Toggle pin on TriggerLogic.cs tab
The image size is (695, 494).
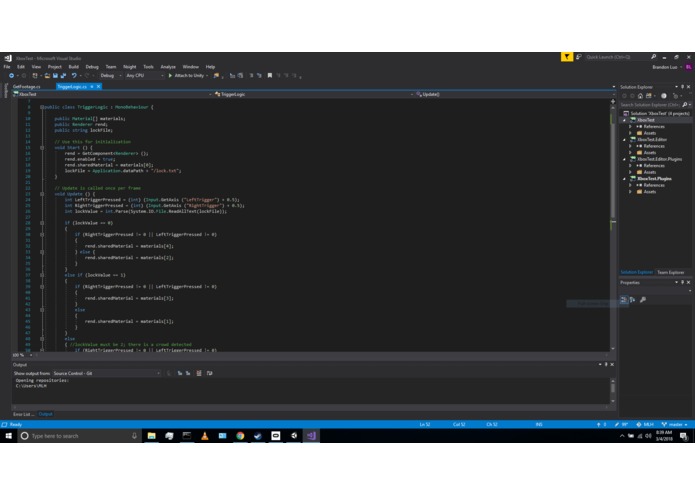pyautogui.click(x=92, y=86)
